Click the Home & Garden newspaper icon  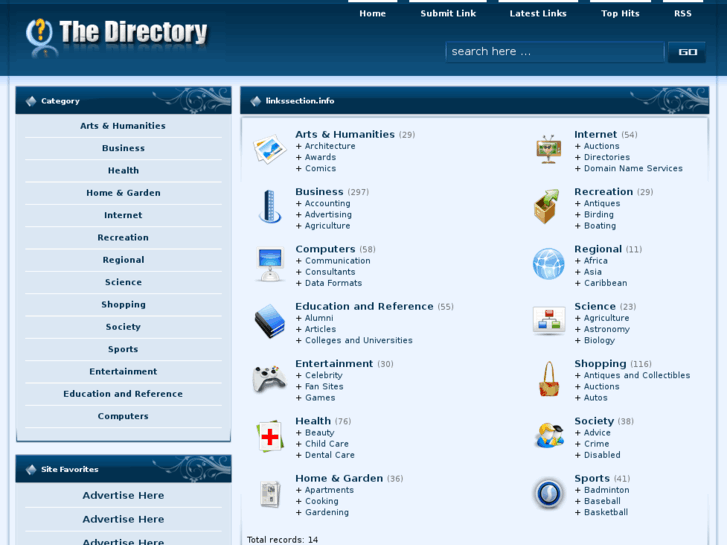[270, 494]
